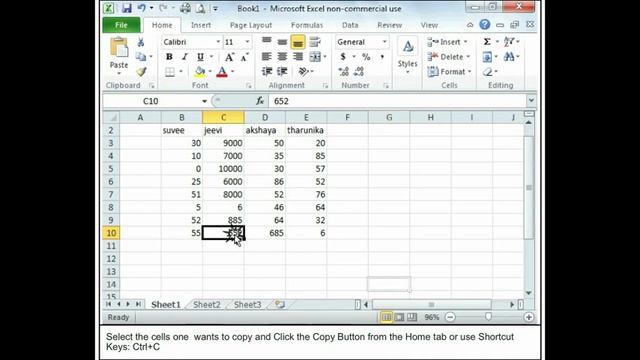Expand the Name Box dropdown arrow

coord(204,101)
